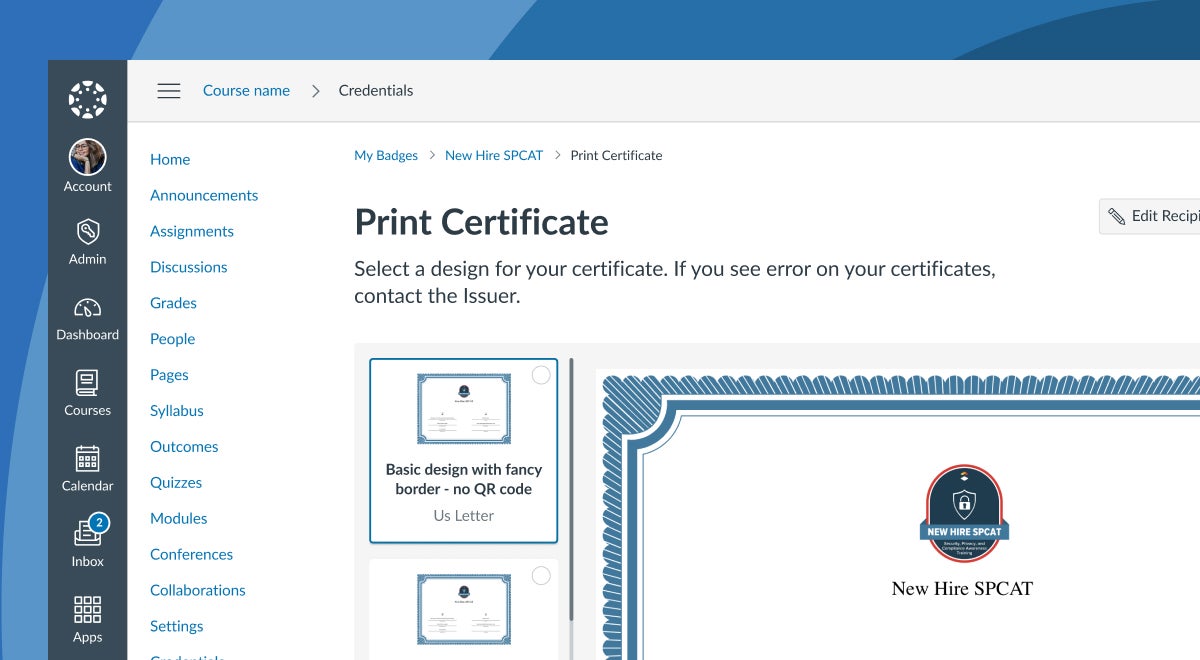Open the Account profile avatar
The height and width of the screenshot is (660, 1200).
click(87, 157)
